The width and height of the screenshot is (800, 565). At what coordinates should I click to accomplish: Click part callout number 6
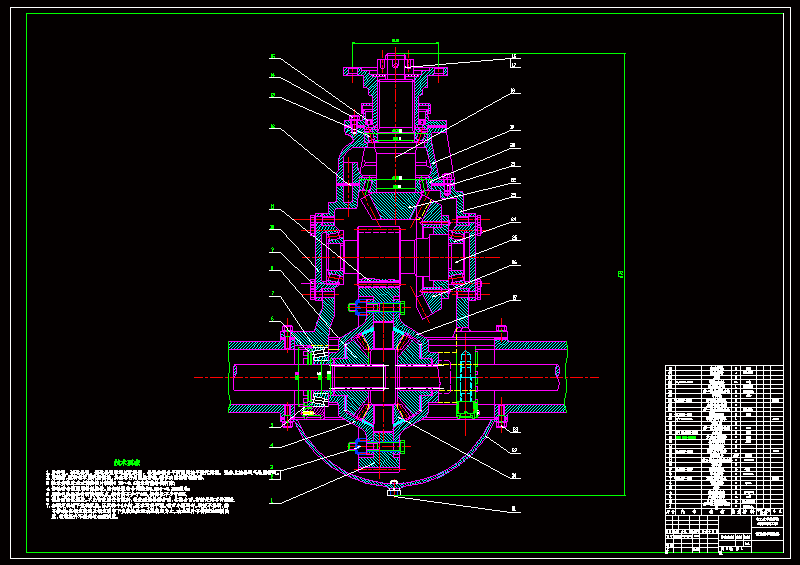[272, 318]
